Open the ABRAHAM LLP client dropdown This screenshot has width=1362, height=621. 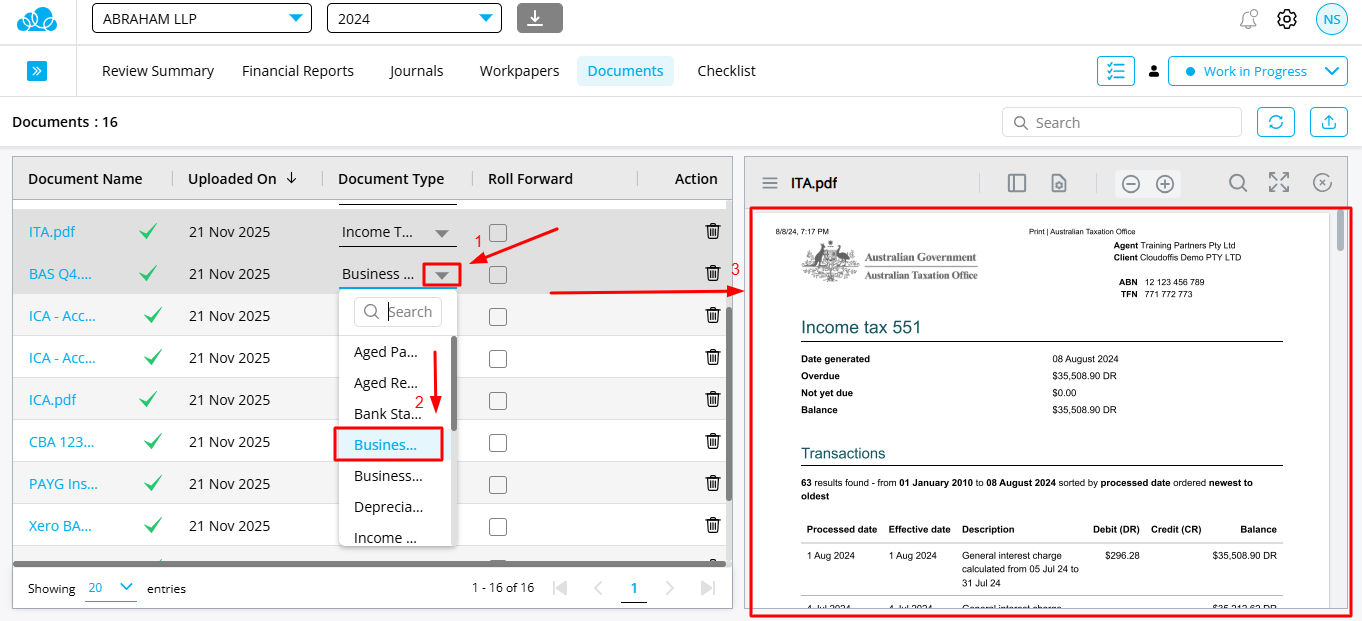201,18
